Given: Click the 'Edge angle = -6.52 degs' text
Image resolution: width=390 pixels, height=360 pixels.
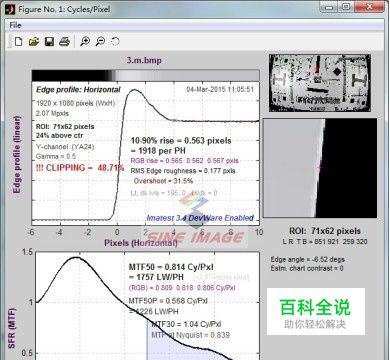Looking at the screenshot, I should [x=308, y=259].
